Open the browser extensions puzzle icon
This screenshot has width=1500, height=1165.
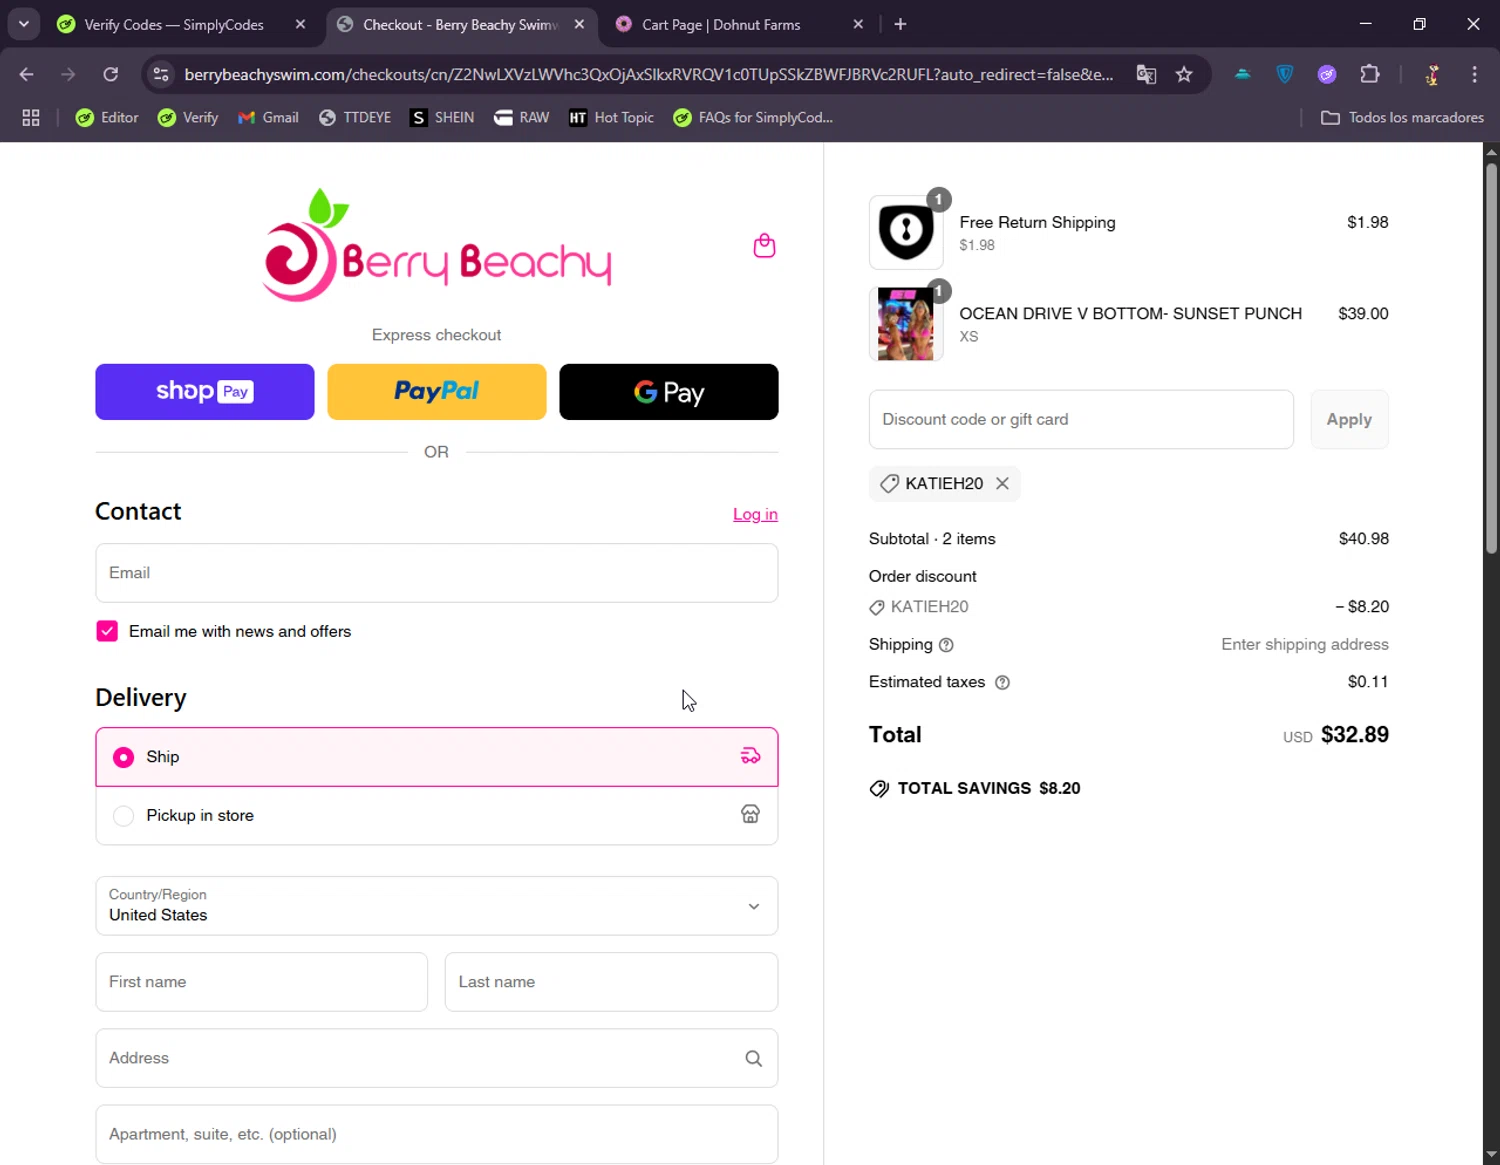(1370, 74)
